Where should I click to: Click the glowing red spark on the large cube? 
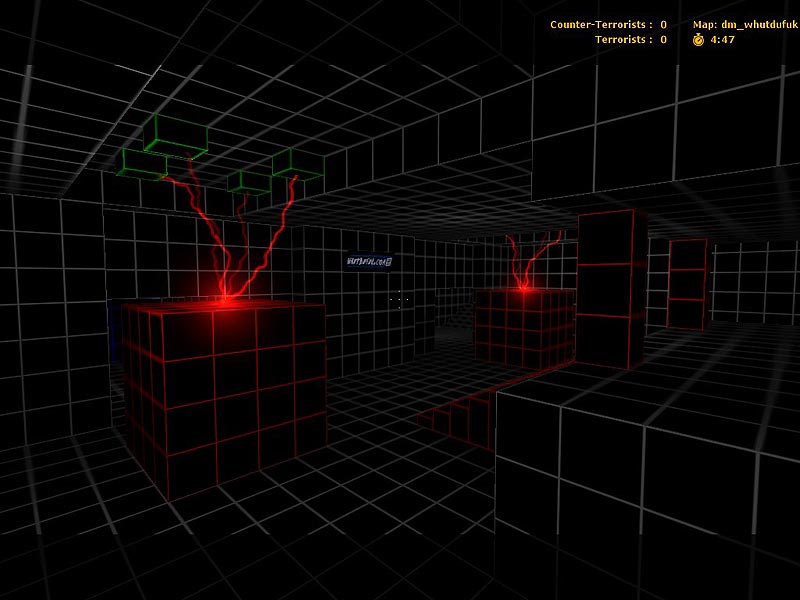(x=226, y=297)
